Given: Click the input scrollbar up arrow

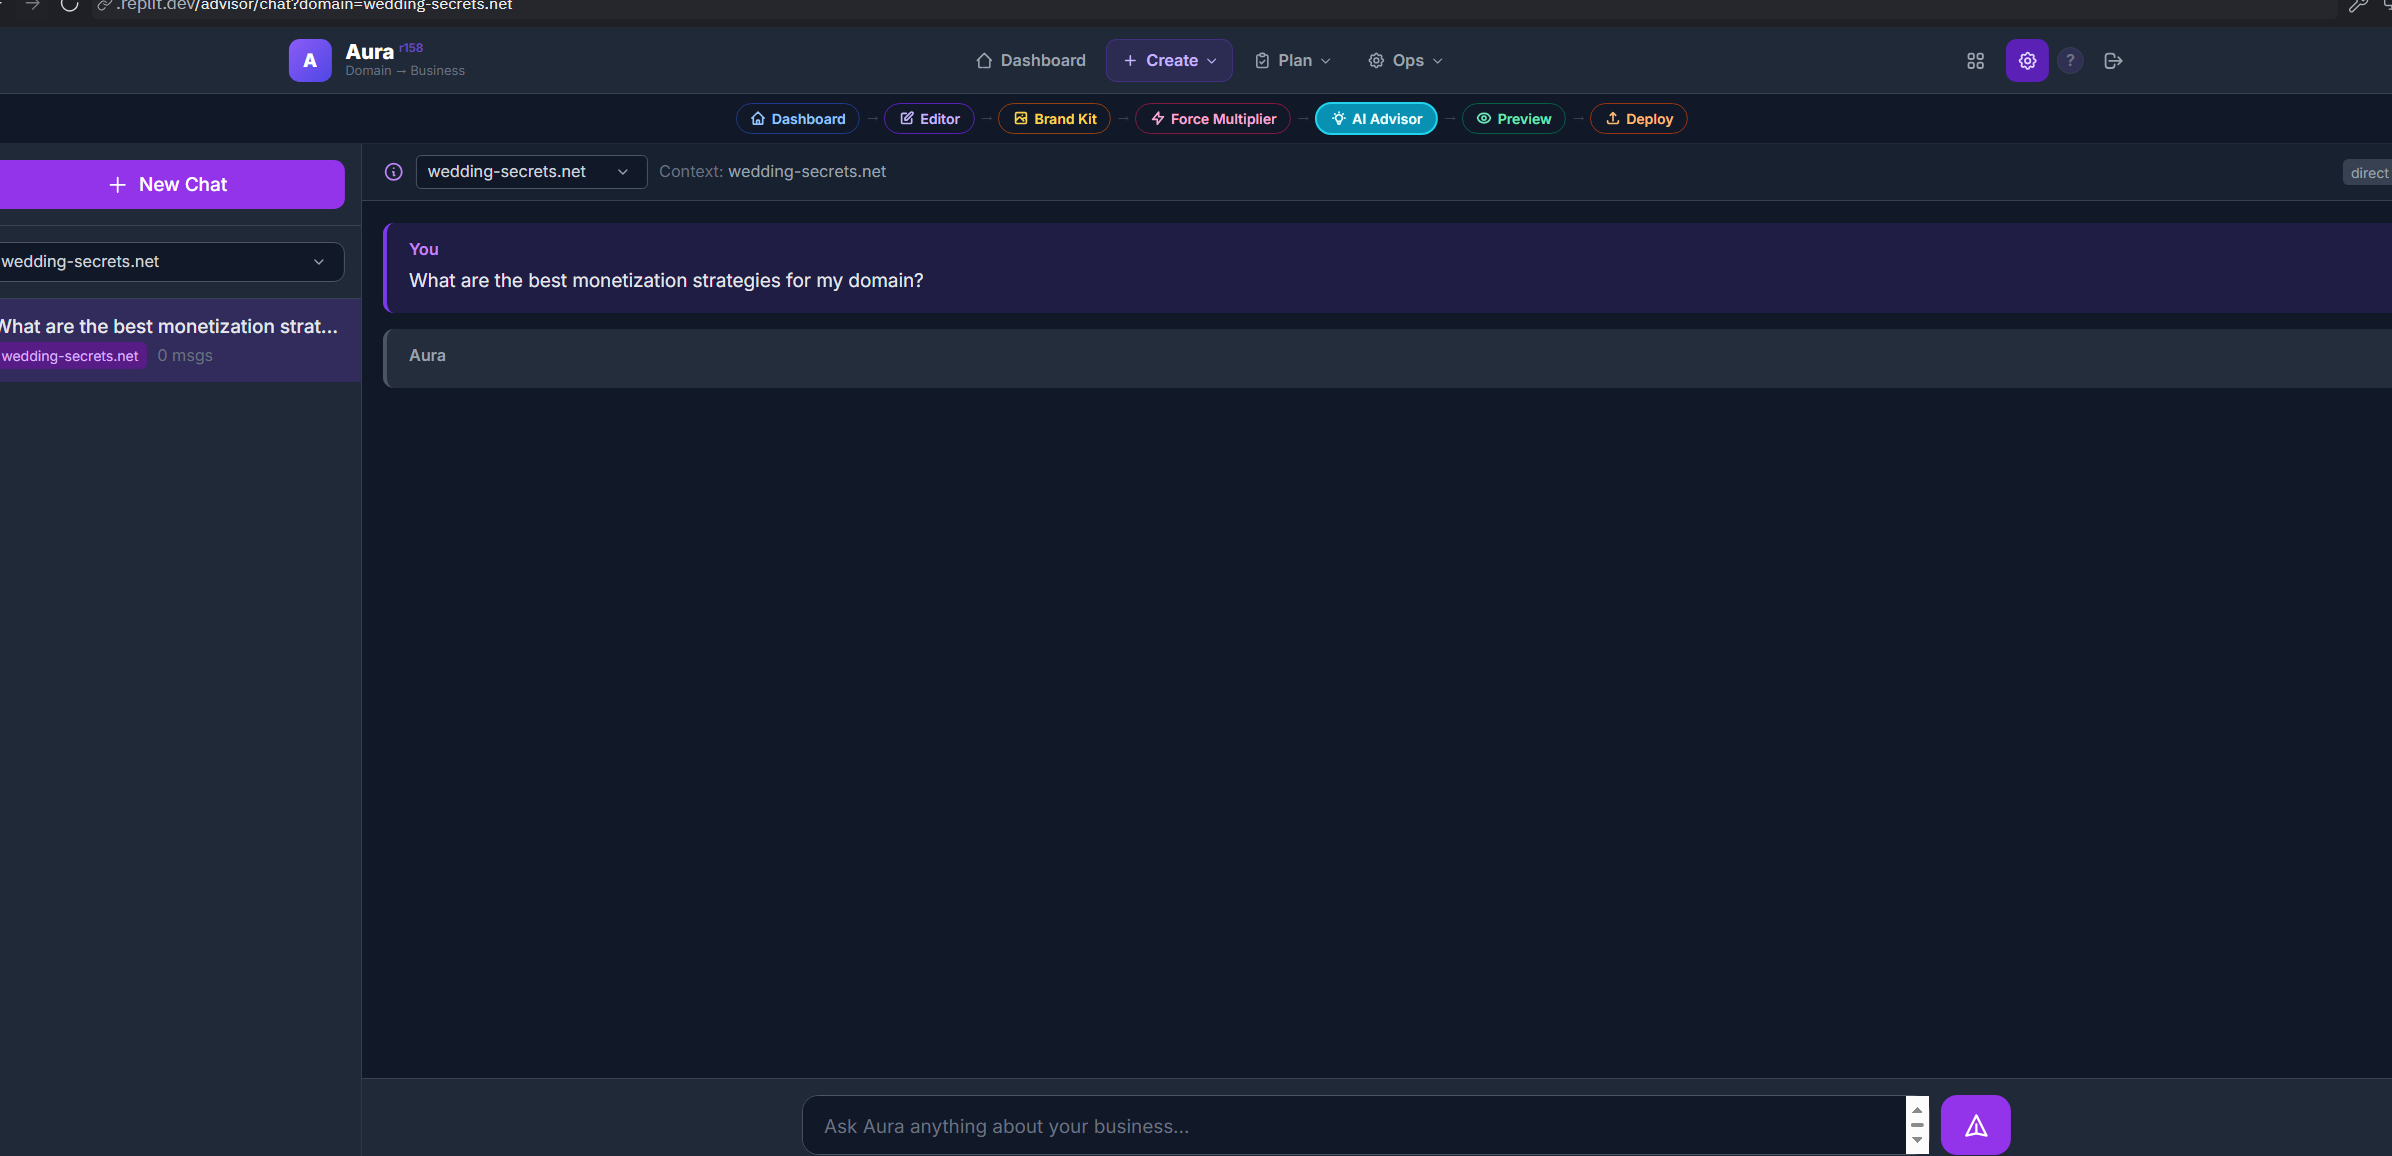Looking at the screenshot, I should pos(1917,1110).
